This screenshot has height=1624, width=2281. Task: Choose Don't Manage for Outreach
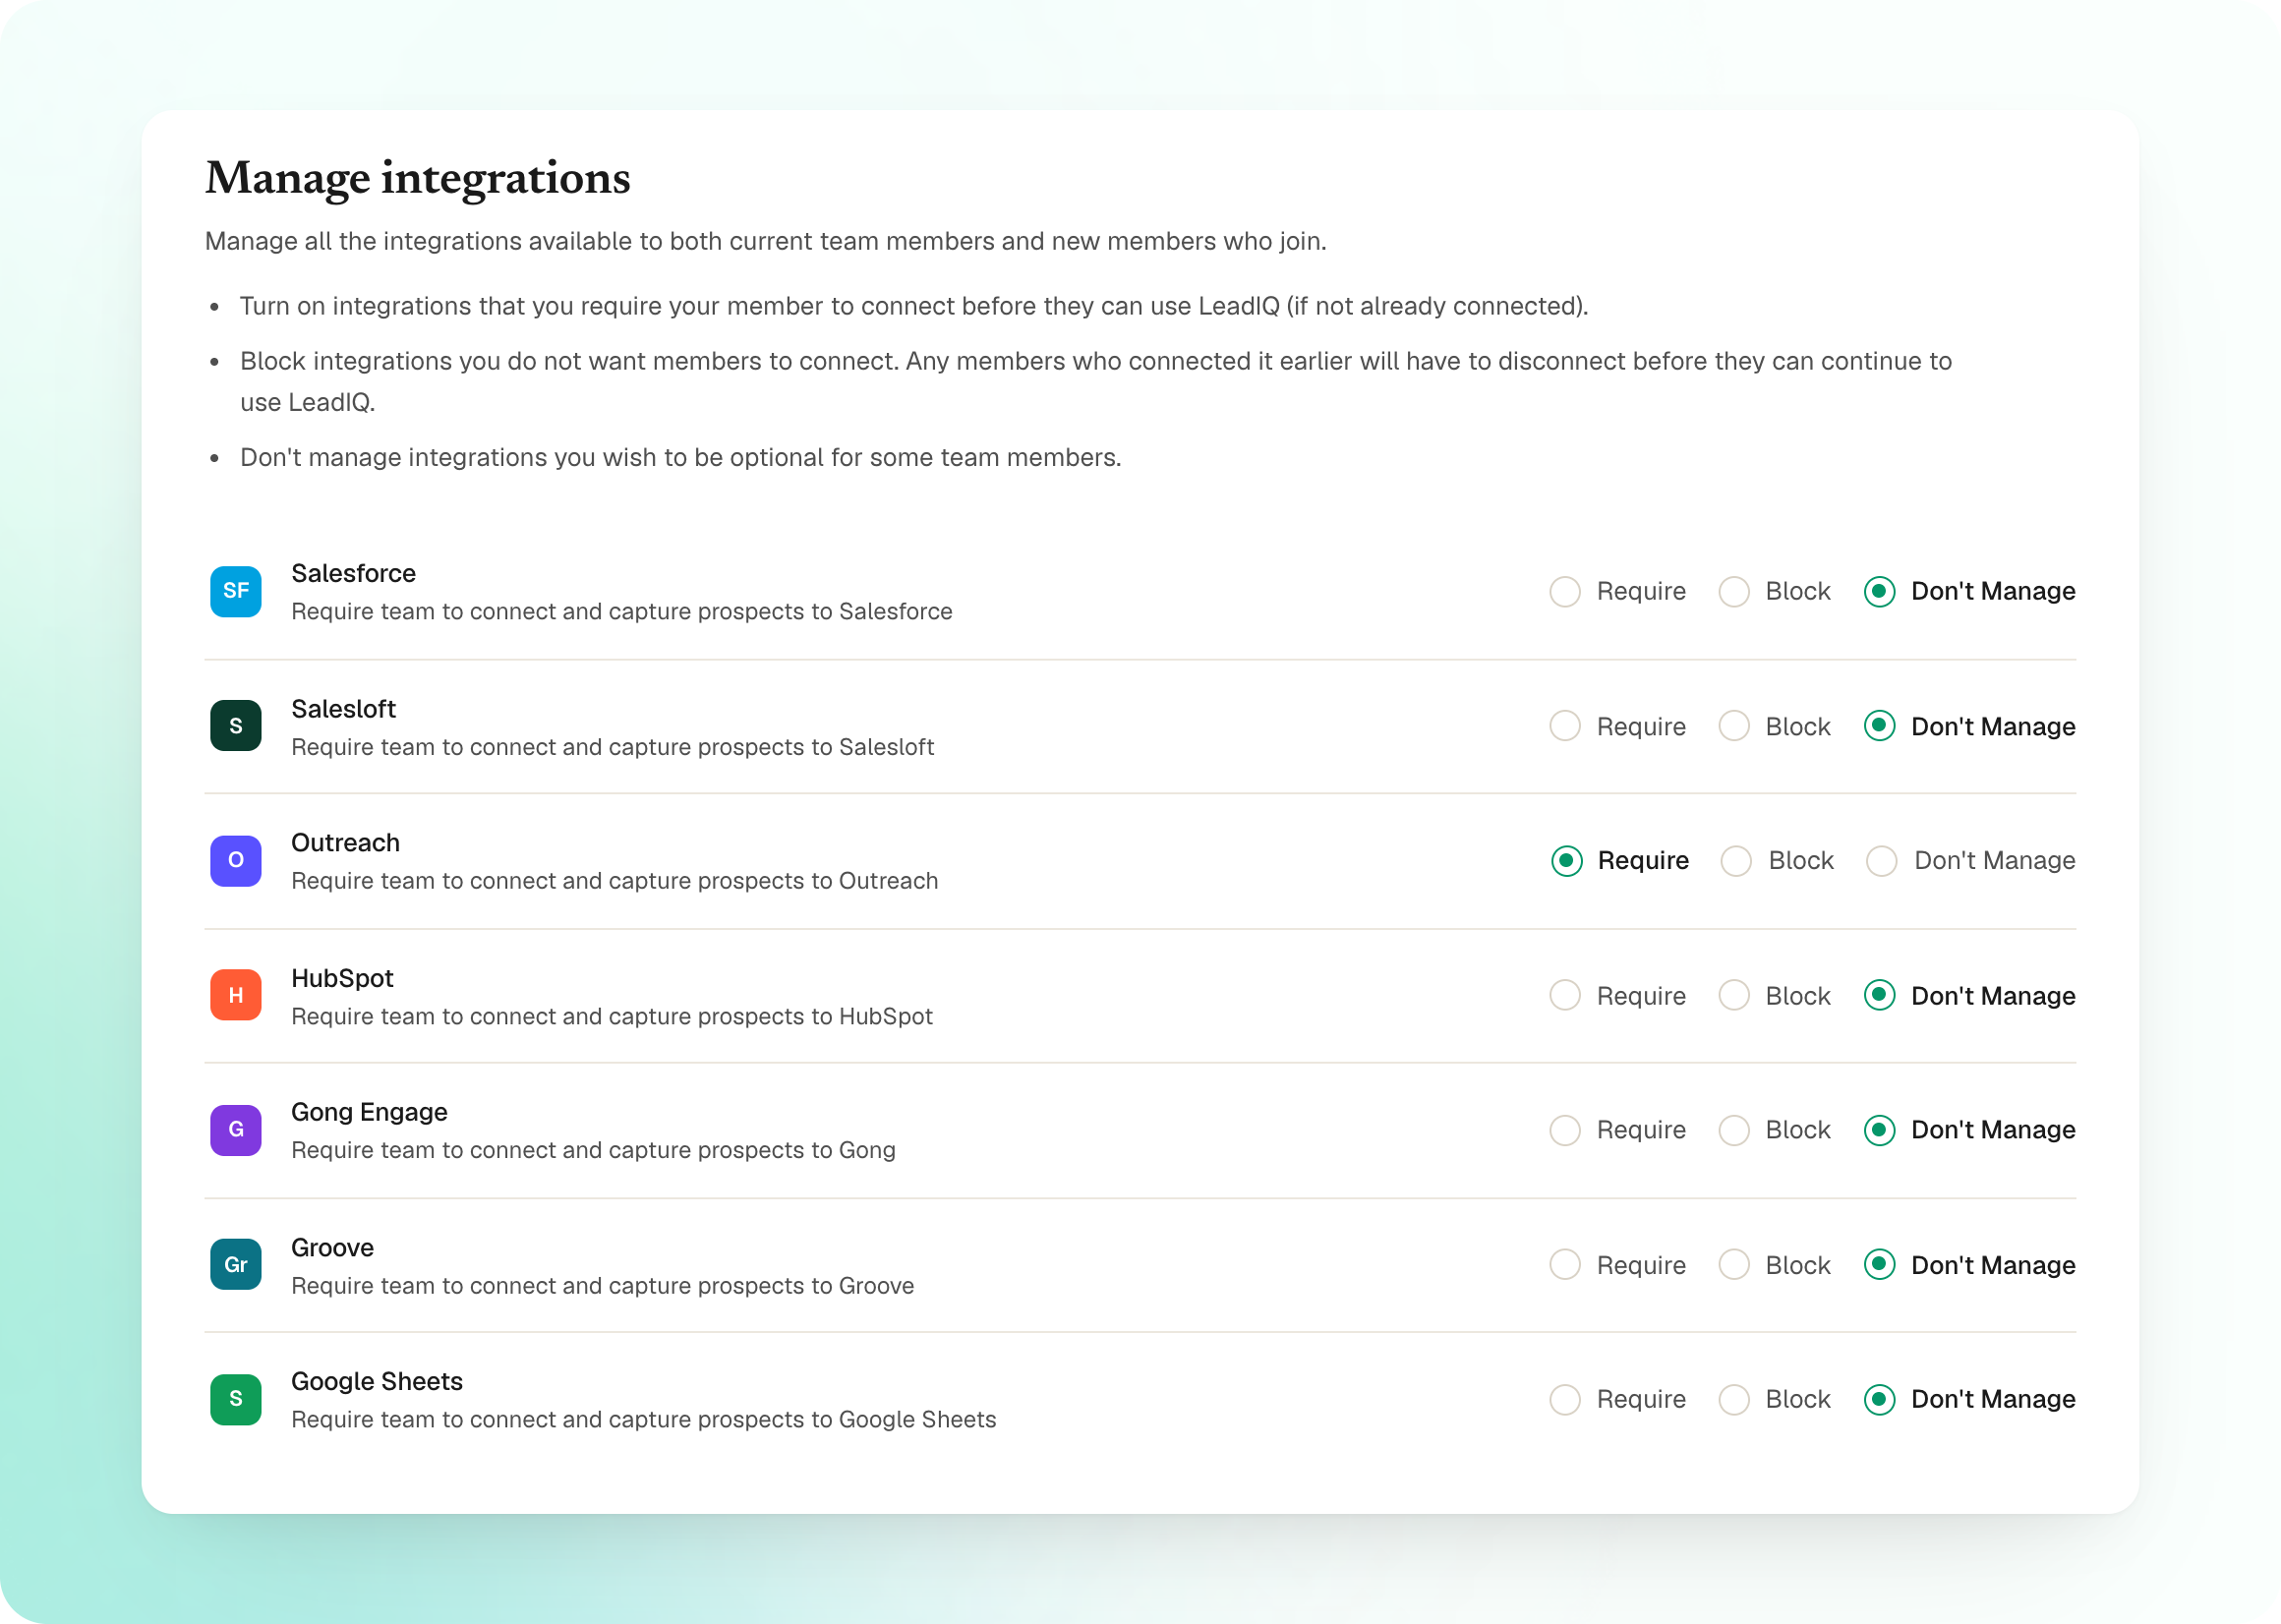pyautogui.click(x=1882, y=860)
